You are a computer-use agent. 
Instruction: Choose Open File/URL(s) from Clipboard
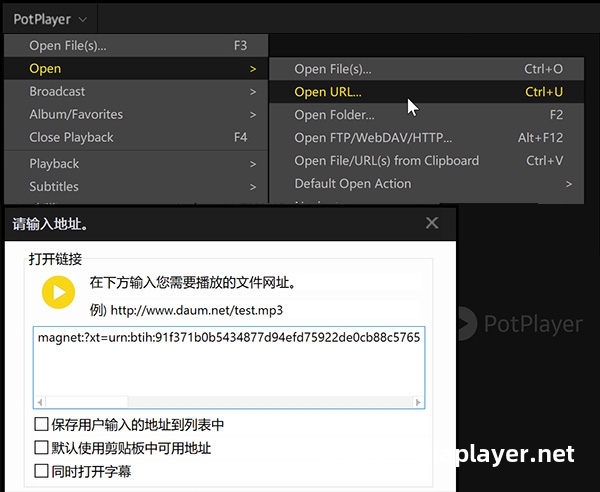(x=427, y=161)
